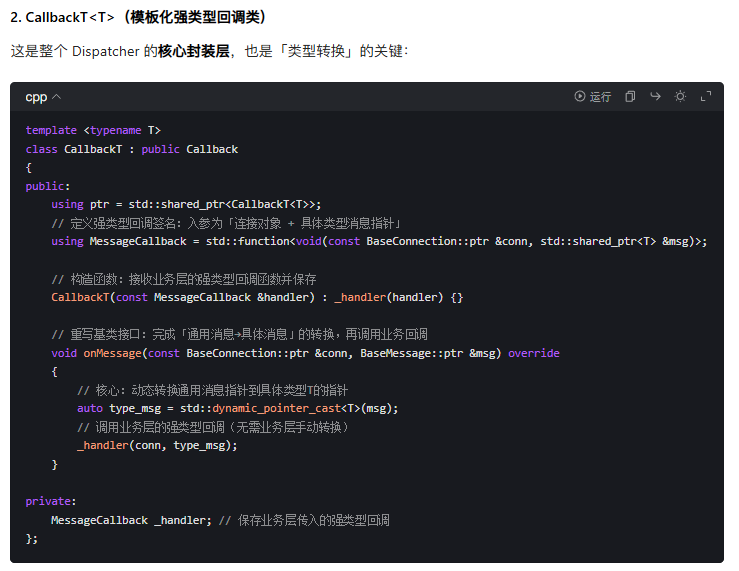The width and height of the screenshot is (739, 571).
Task: Click comment '// 构造函数: 接收业务层' line
Action: click(184, 279)
